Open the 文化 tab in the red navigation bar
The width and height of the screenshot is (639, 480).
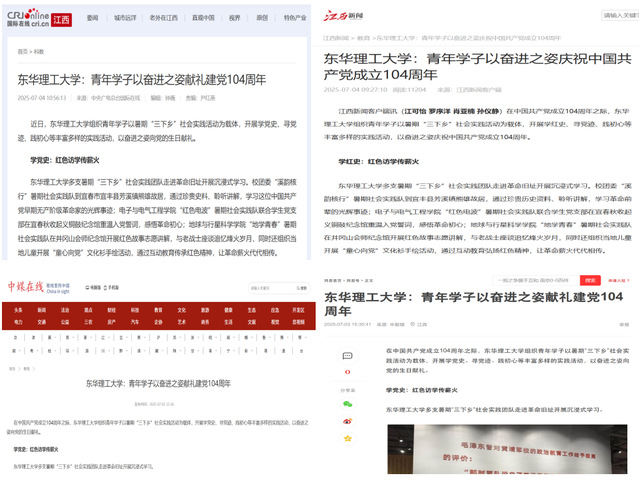click(x=181, y=310)
